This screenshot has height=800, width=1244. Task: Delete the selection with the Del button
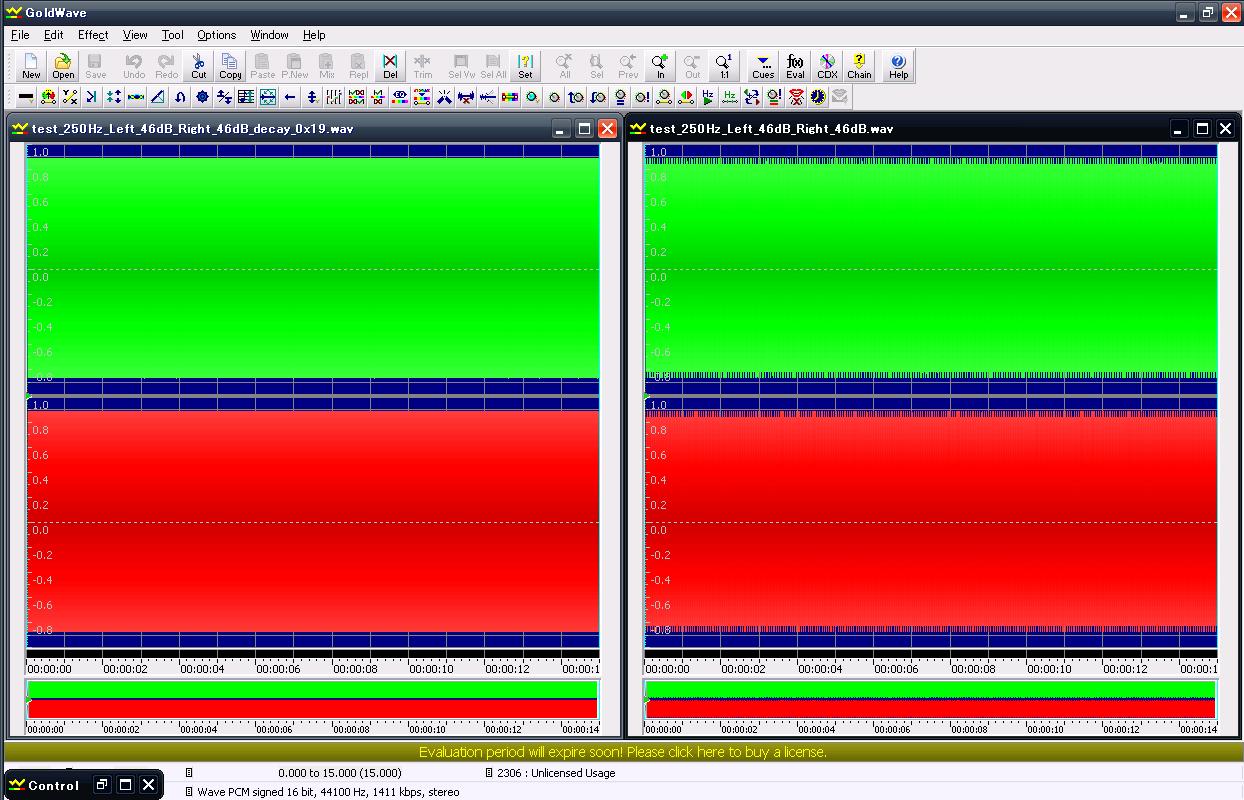[390, 66]
